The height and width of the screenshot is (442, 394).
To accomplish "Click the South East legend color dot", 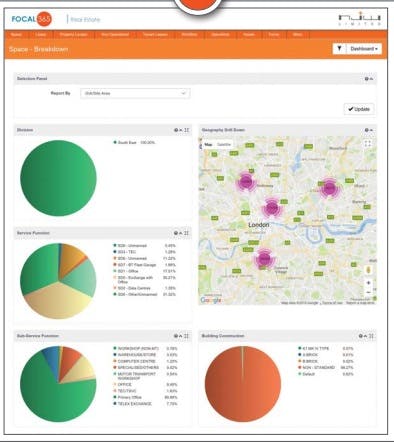I will point(115,142).
